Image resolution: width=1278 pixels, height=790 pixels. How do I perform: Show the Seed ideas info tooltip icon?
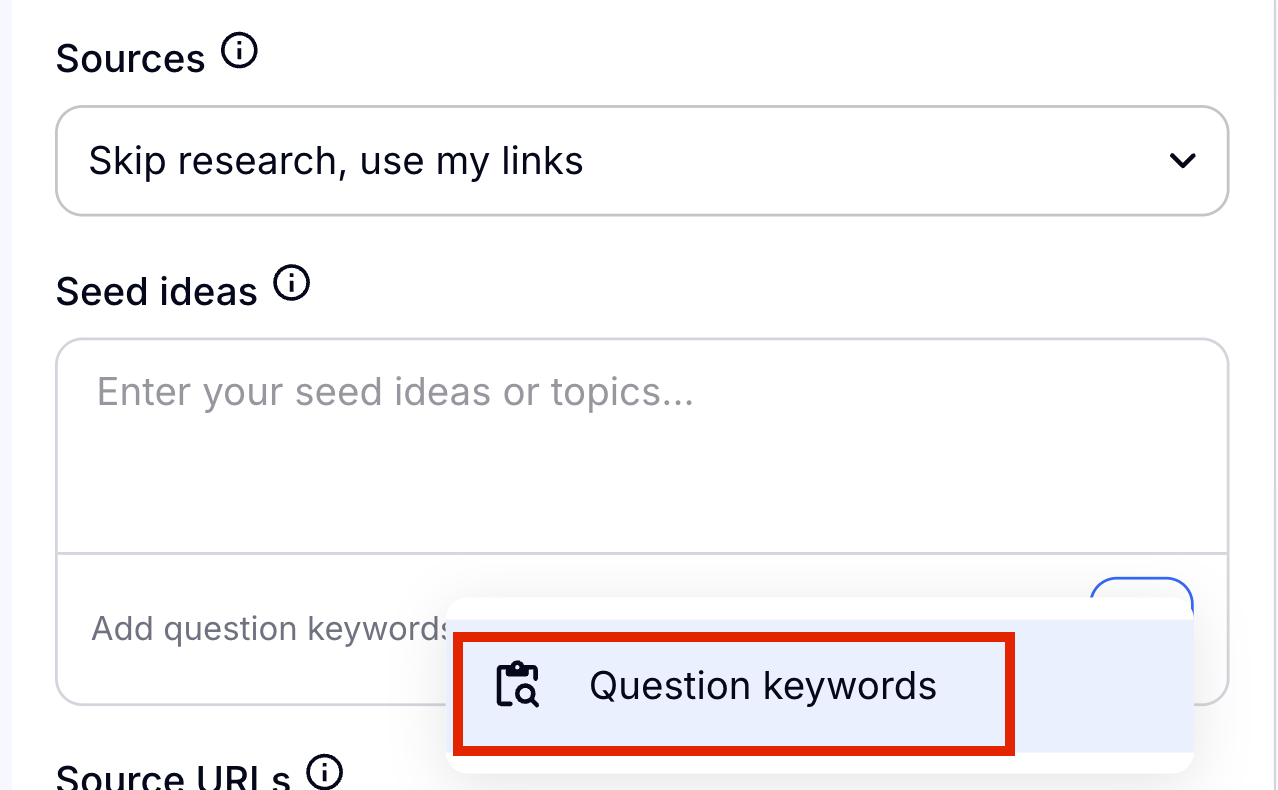(x=291, y=284)
